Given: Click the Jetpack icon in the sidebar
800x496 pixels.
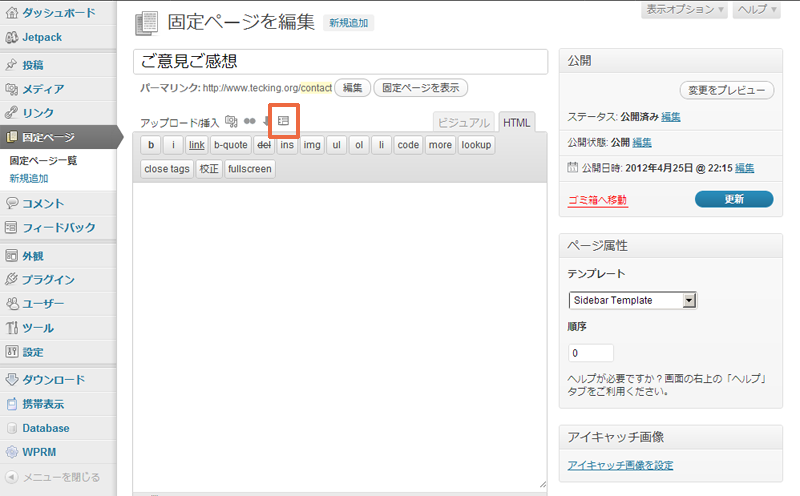Looking at the screenshot, I should click(x=11, y=37).
